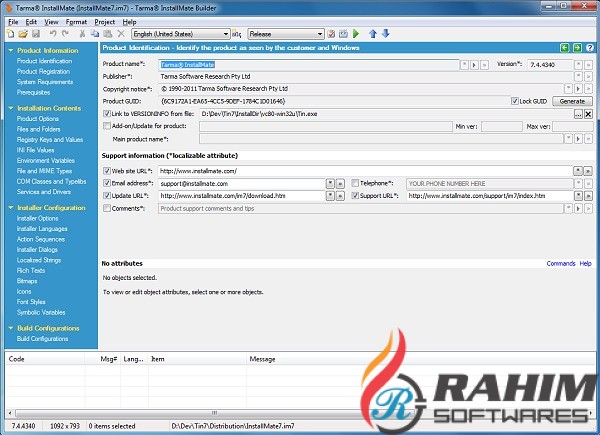Click the checklist icon right of Release dropdown
The width and height of the screenshot is (600, 435).
pos(331,34)
